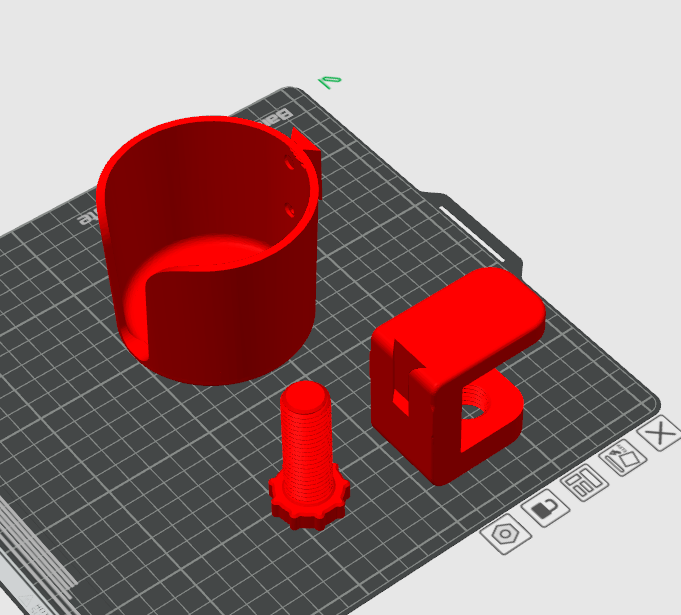The width and height of the screenshot is (681, 615).
Task: Open plate settings hexagon icon
Action: click(506, 534)
